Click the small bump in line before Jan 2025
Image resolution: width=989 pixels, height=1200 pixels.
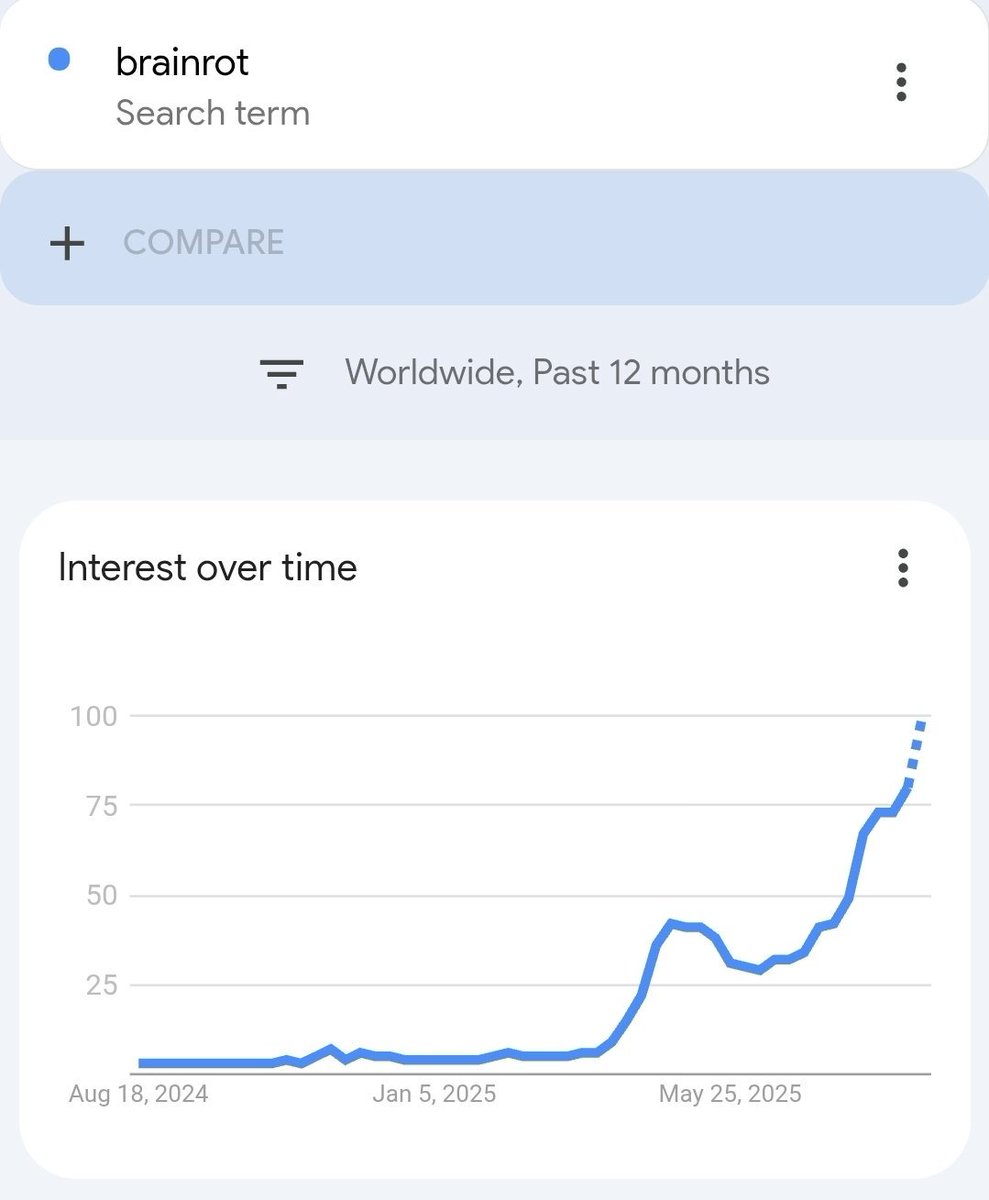point(331,1049)
